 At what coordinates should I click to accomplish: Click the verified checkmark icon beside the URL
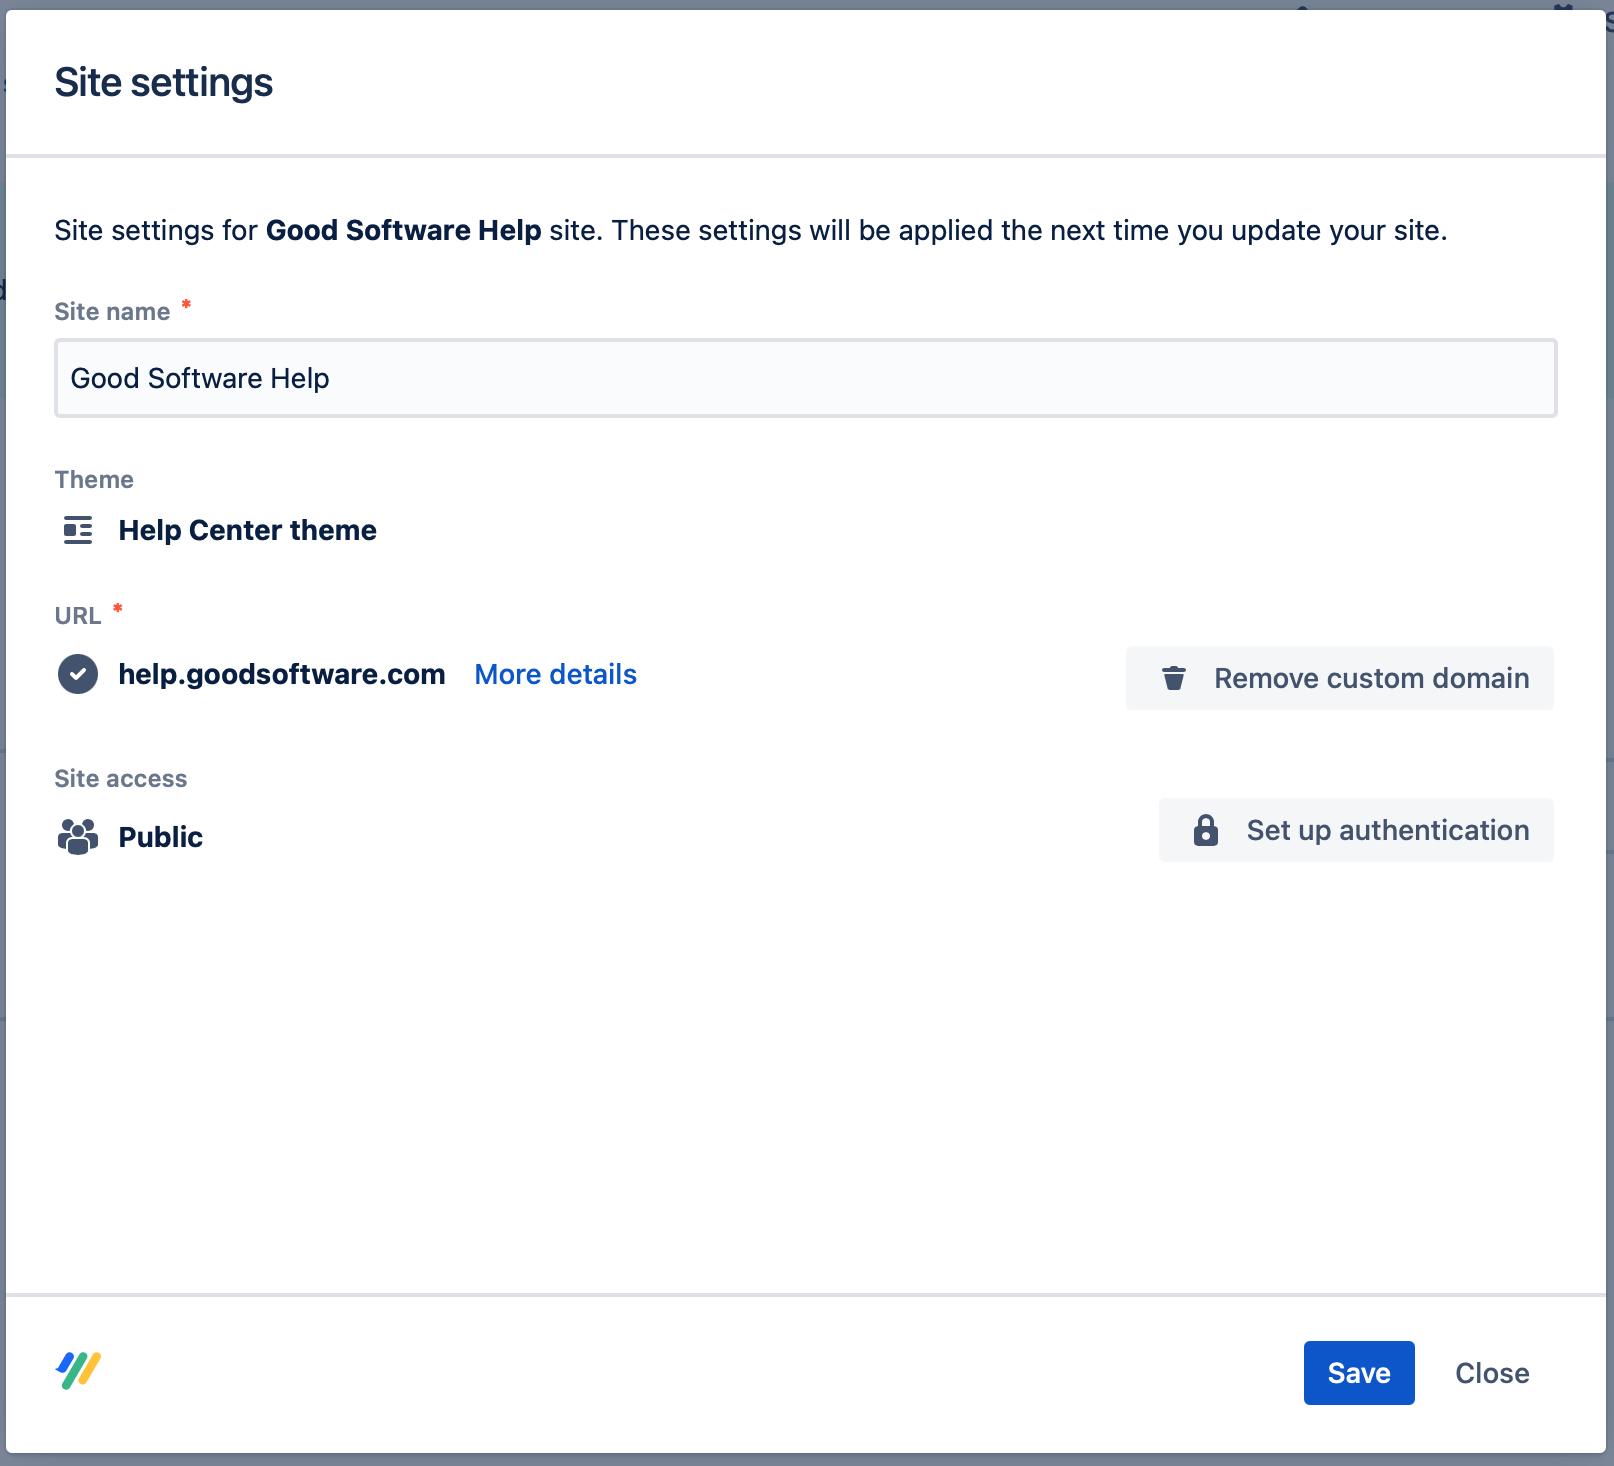(78, 674)
